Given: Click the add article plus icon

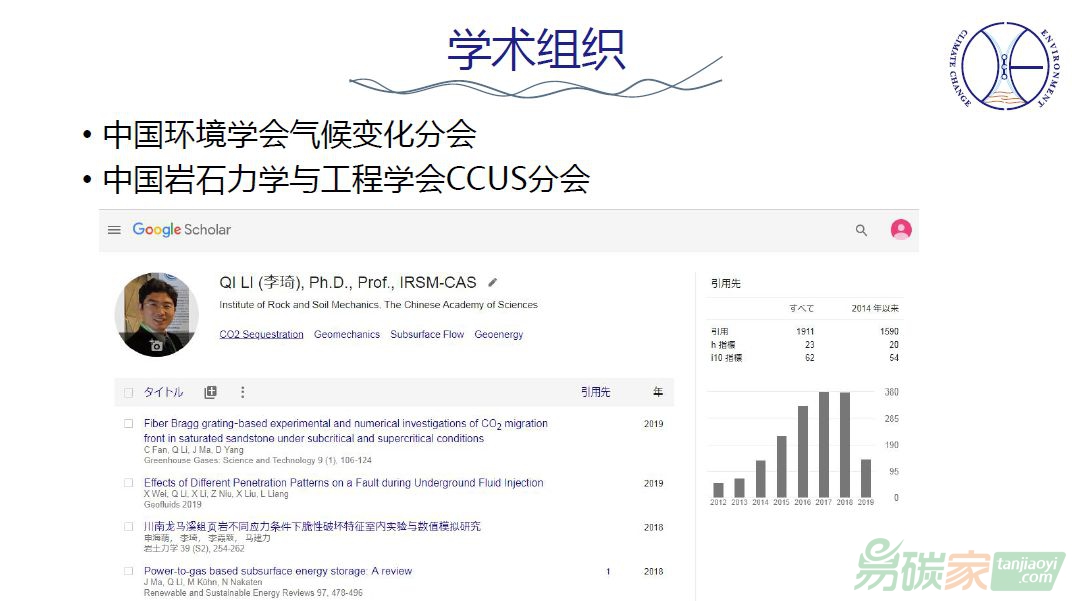Looking at the screenshot, I should pyautogui.click(x=210, y=393).
